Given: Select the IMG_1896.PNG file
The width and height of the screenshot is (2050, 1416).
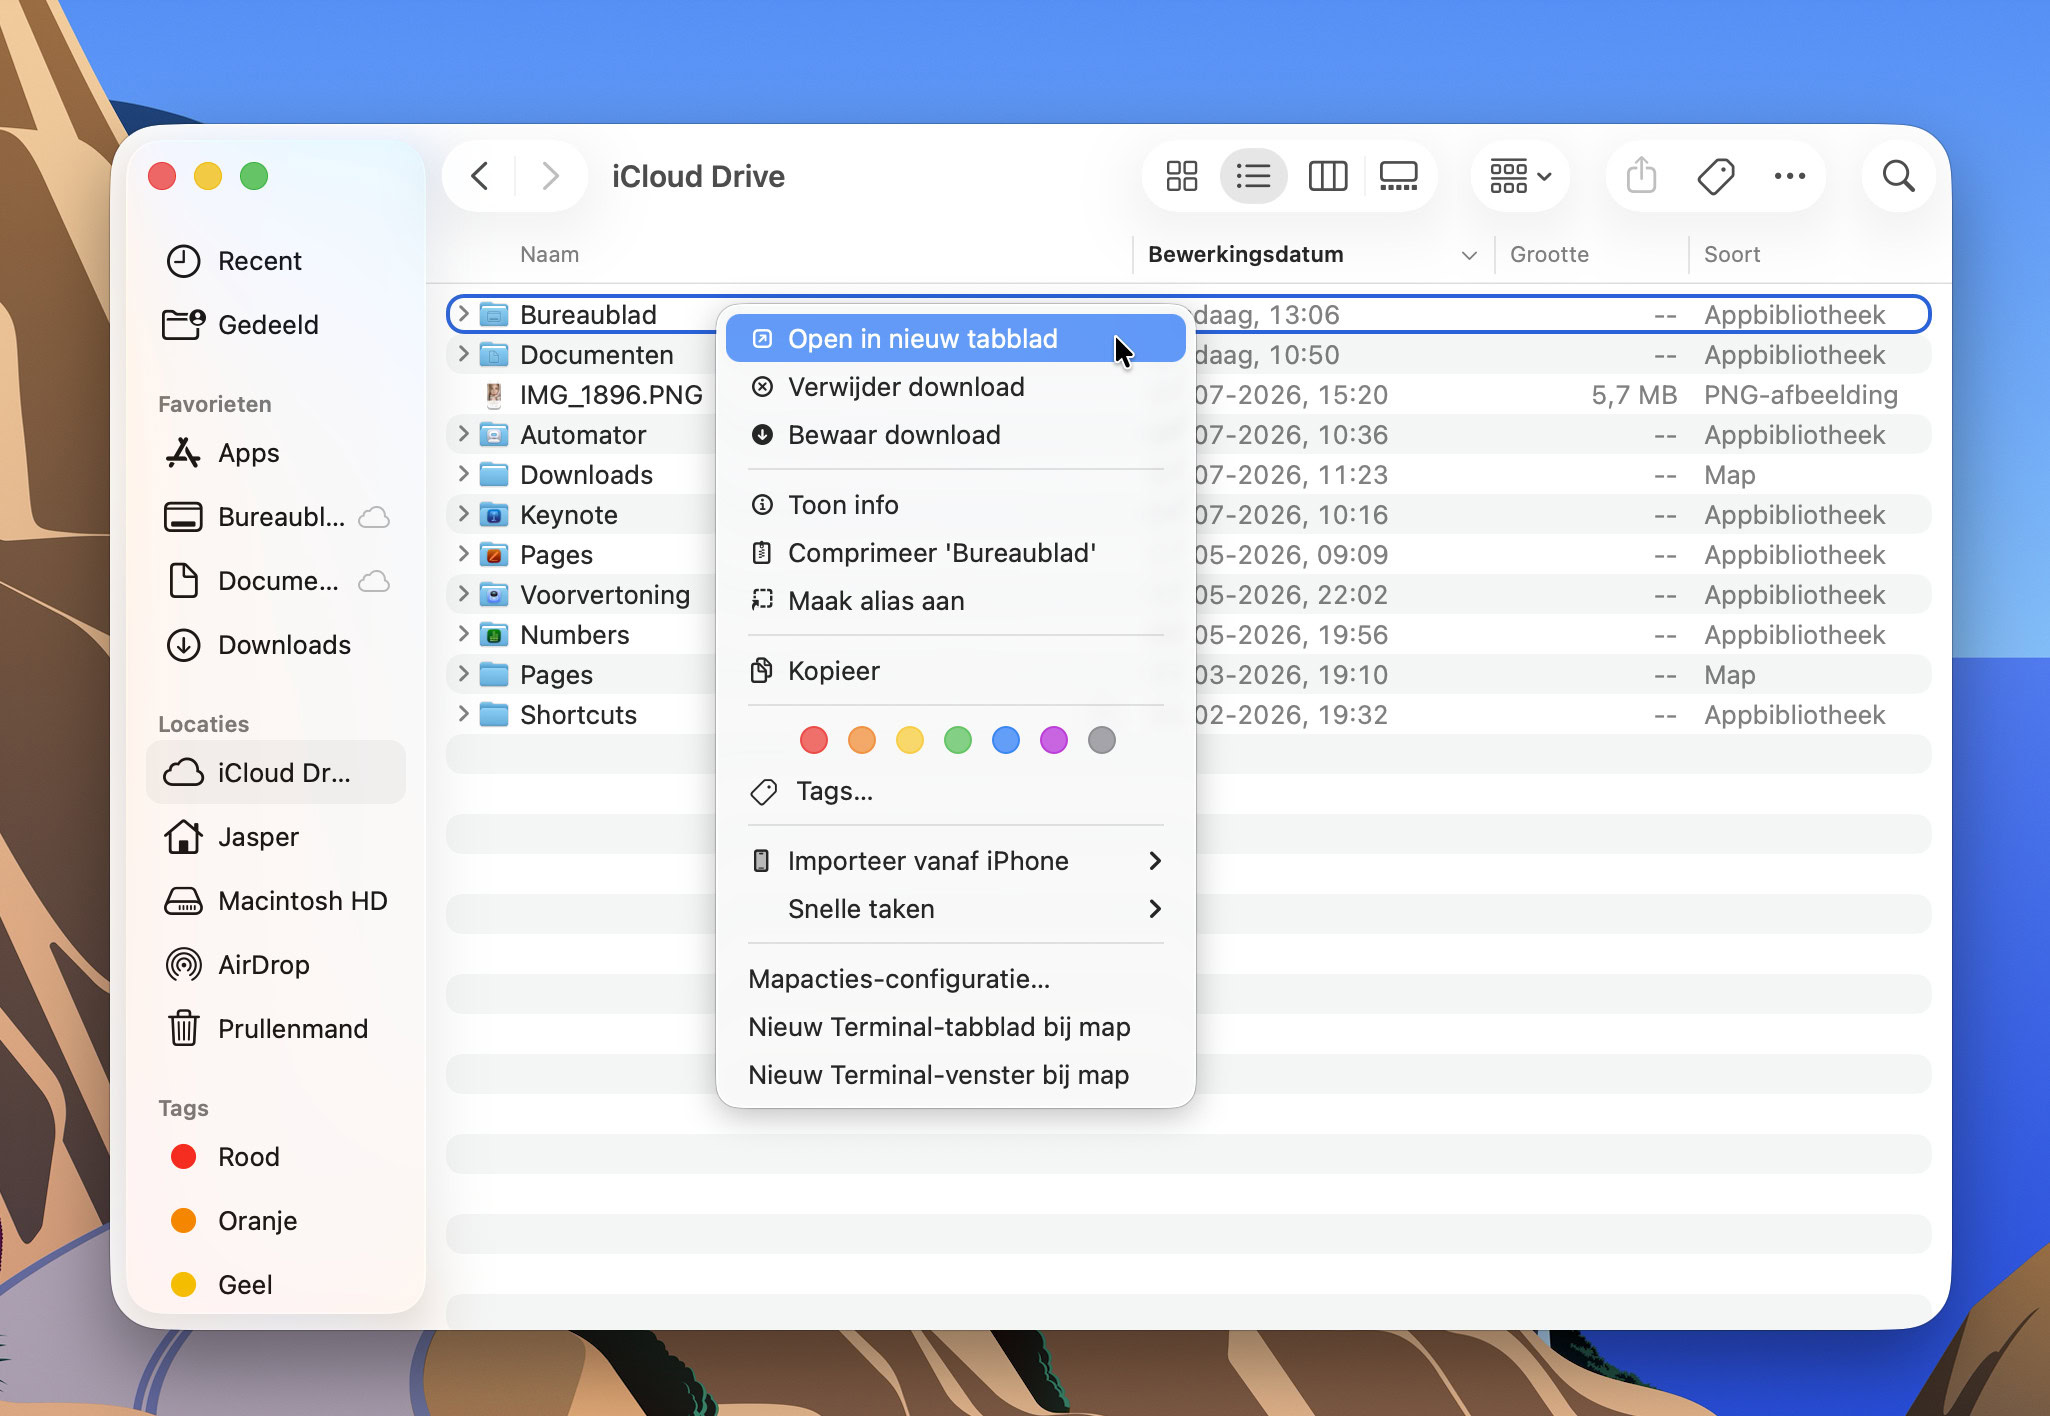Looking at the screenshot, I should [611, 395].
